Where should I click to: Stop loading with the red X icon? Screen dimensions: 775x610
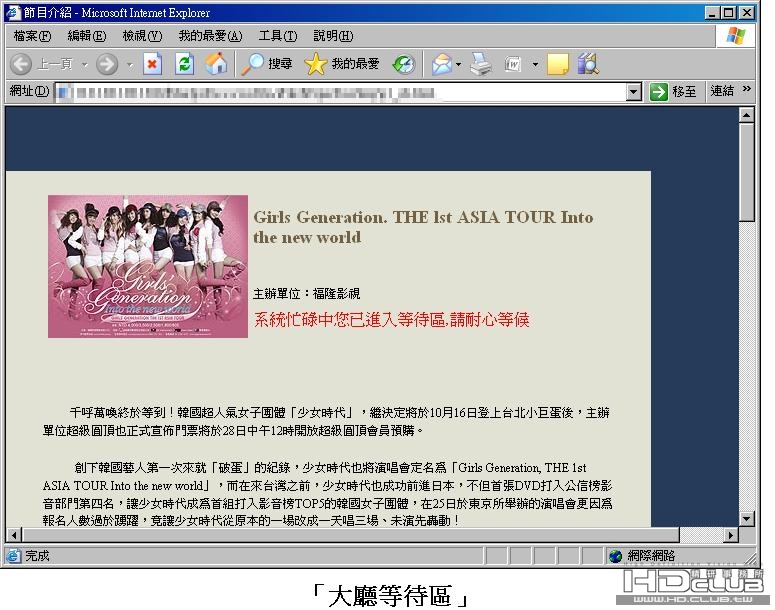(152, 64)
